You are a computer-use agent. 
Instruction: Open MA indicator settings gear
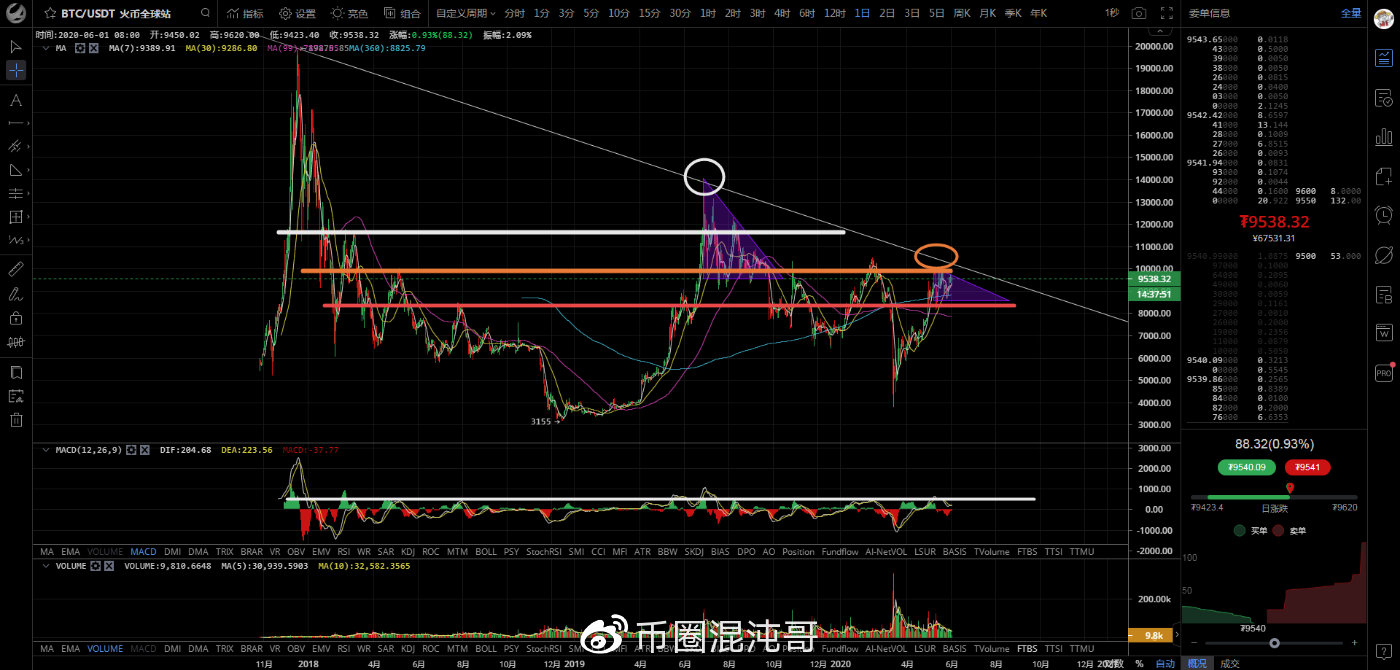point(80,48)
